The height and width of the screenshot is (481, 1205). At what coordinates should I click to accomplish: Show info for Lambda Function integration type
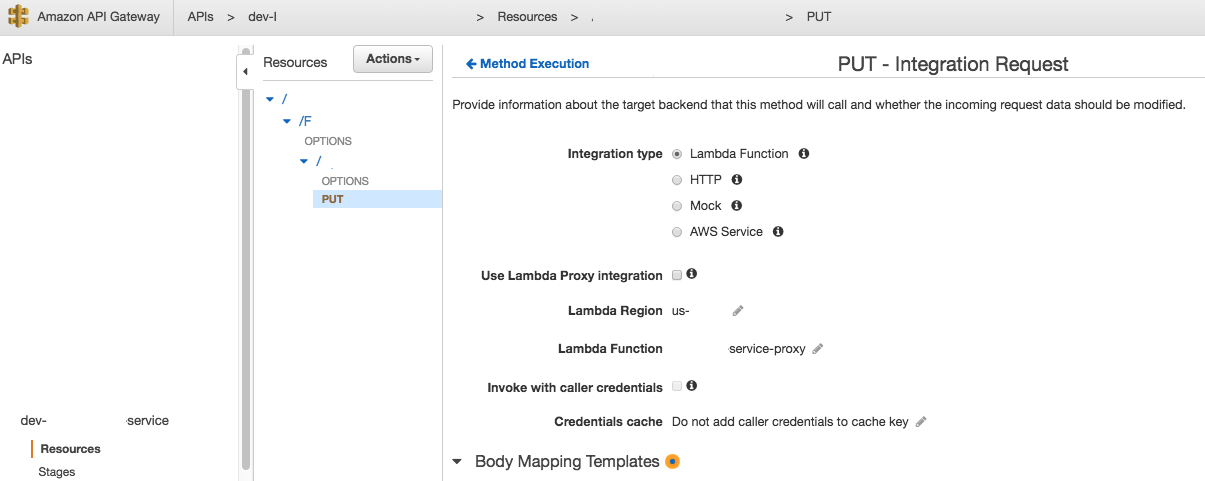(804, 154)
